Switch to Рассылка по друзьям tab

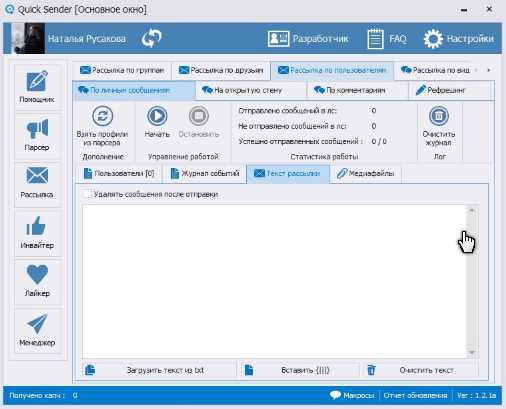click(221, 70)
